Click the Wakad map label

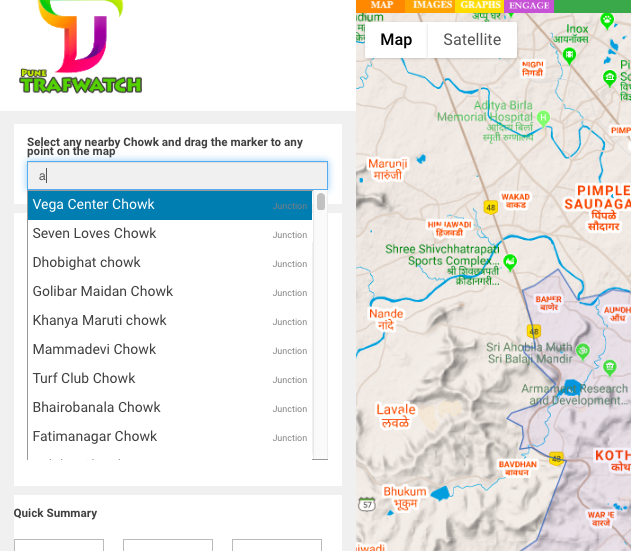(x=516, y=200)
